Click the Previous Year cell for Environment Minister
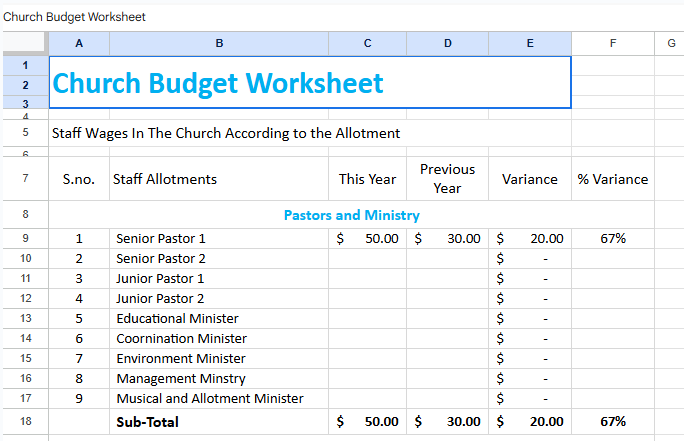Image resolution: width=684 pixels, height=441 pixels. (448, 359)
